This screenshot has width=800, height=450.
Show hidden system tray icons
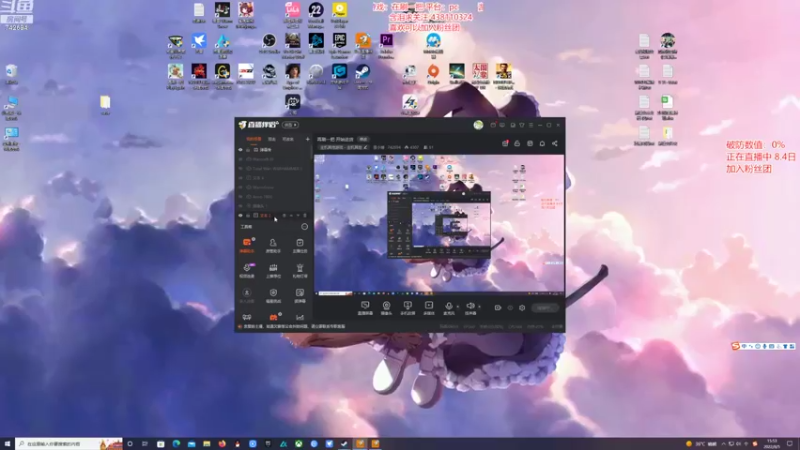point(723,444)
